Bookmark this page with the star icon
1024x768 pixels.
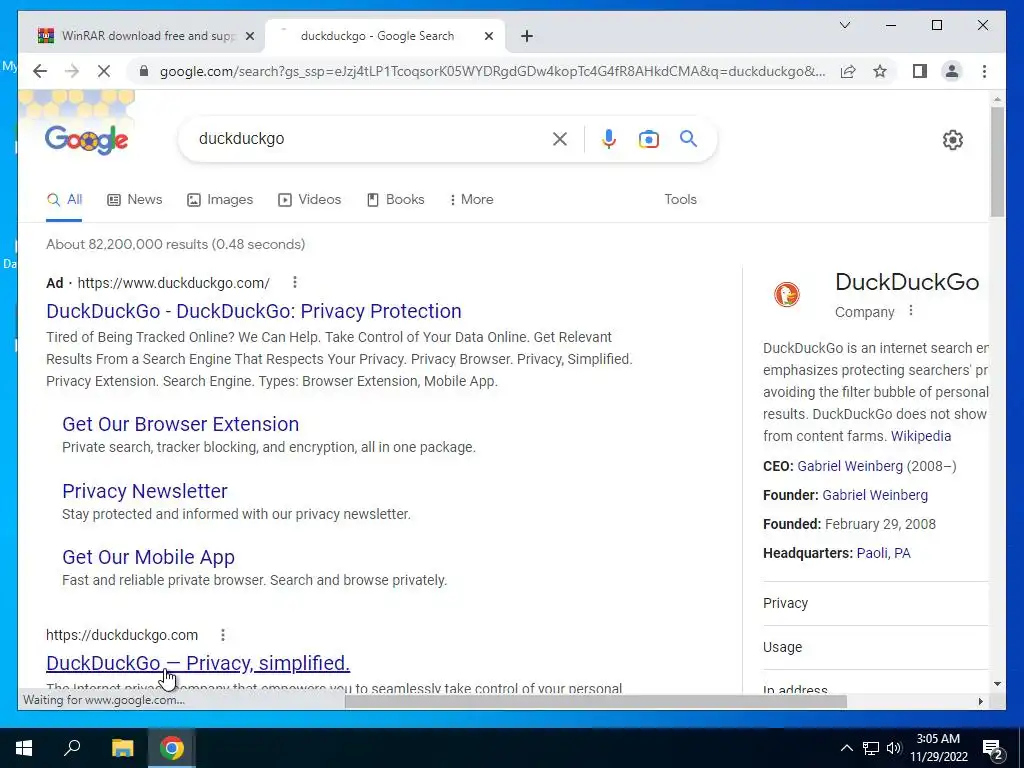(x=880, y=71)
